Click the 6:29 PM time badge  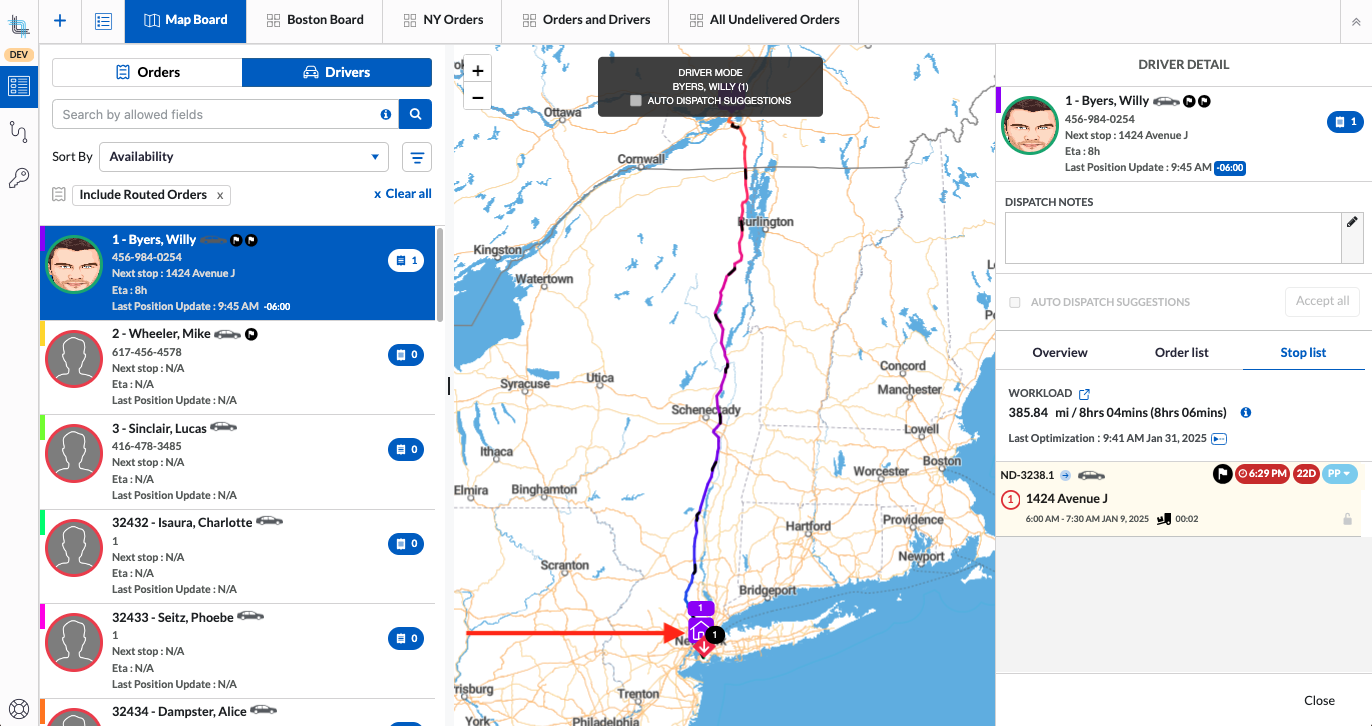point(1262,474)
